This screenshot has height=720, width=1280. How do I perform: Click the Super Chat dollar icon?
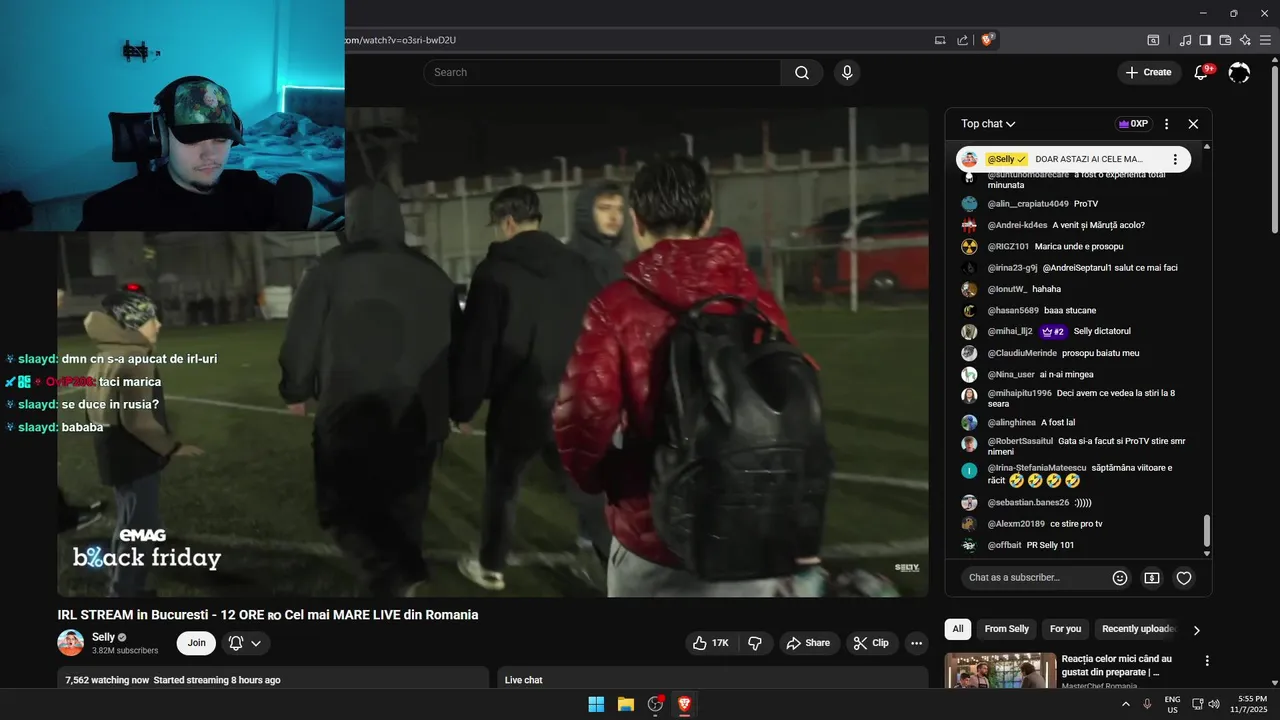(1152, 578)
